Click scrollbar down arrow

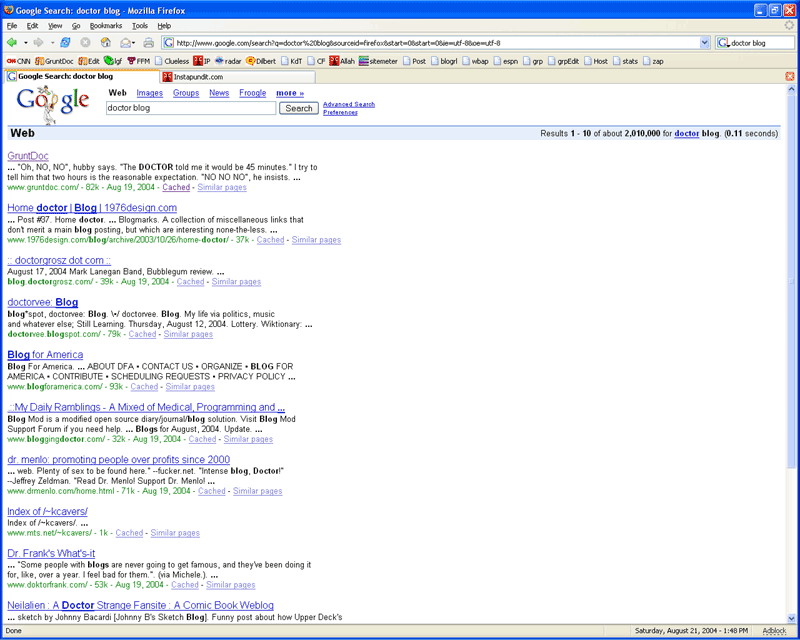pyautogui.click(x=791, y=618)
